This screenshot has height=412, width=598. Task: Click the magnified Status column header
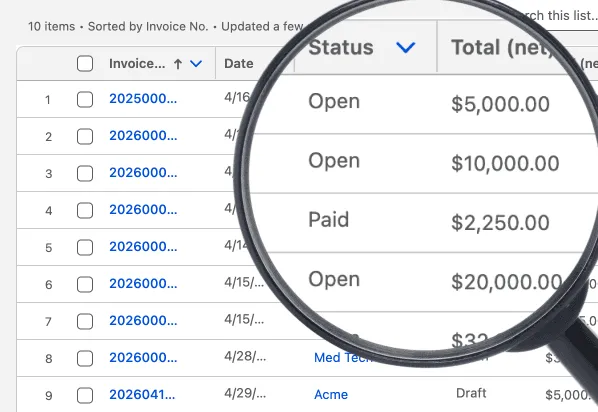point(341,47)
